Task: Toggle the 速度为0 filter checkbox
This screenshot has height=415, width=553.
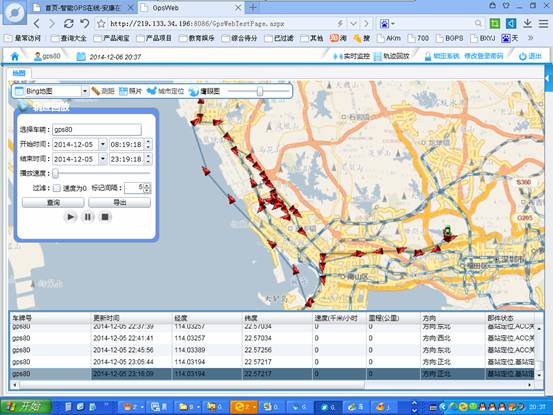Action: [56, 188]
